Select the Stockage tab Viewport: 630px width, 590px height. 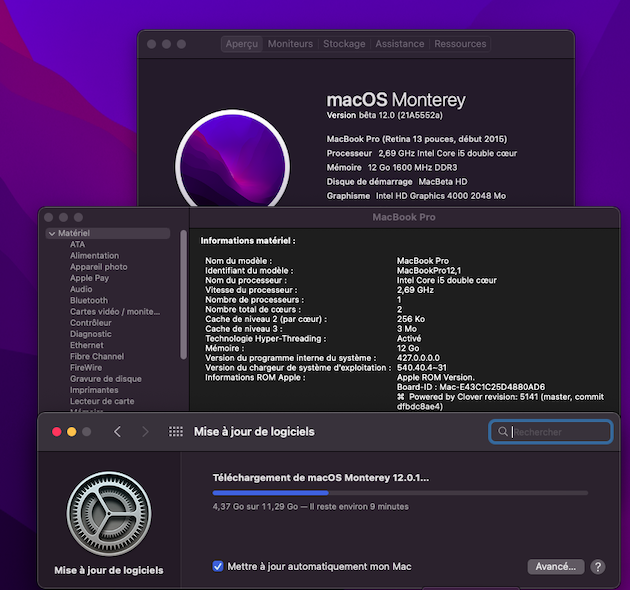pos(344,44)
